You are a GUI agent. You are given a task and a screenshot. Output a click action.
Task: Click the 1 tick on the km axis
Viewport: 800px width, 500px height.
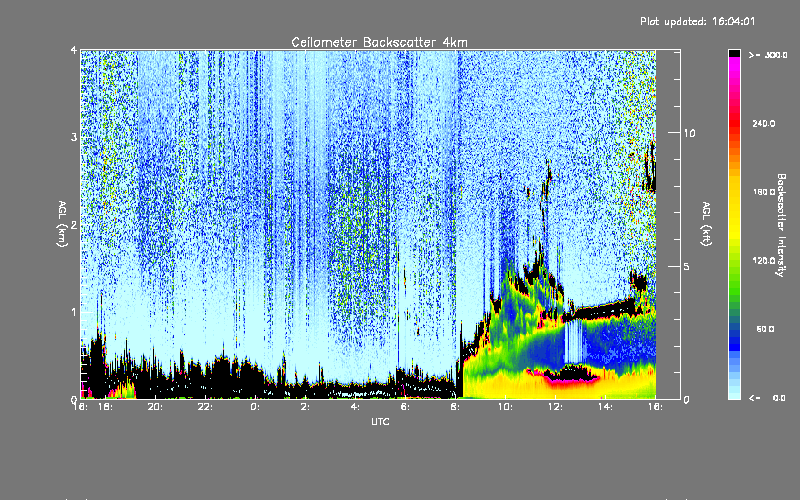pos(74,312)
